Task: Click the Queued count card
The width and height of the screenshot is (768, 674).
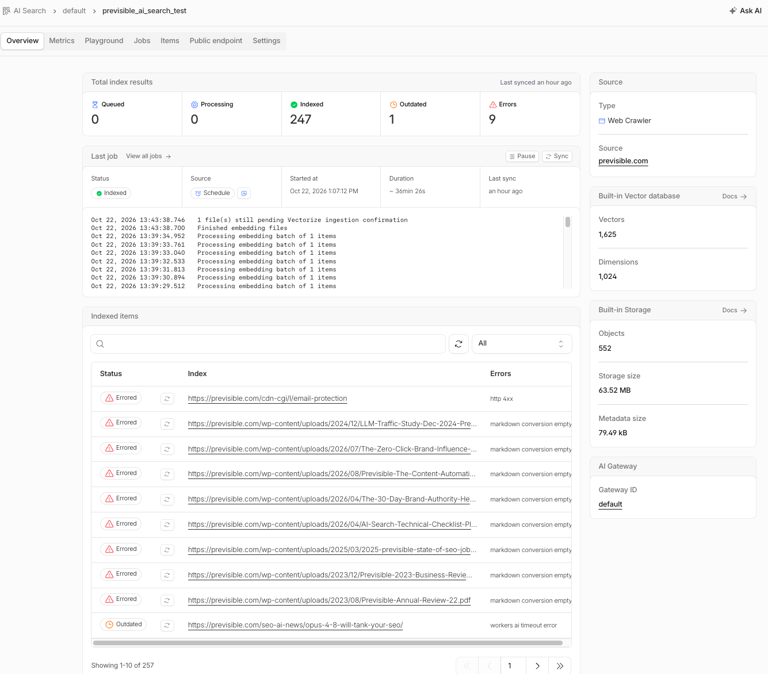Action: coord(132,114)
